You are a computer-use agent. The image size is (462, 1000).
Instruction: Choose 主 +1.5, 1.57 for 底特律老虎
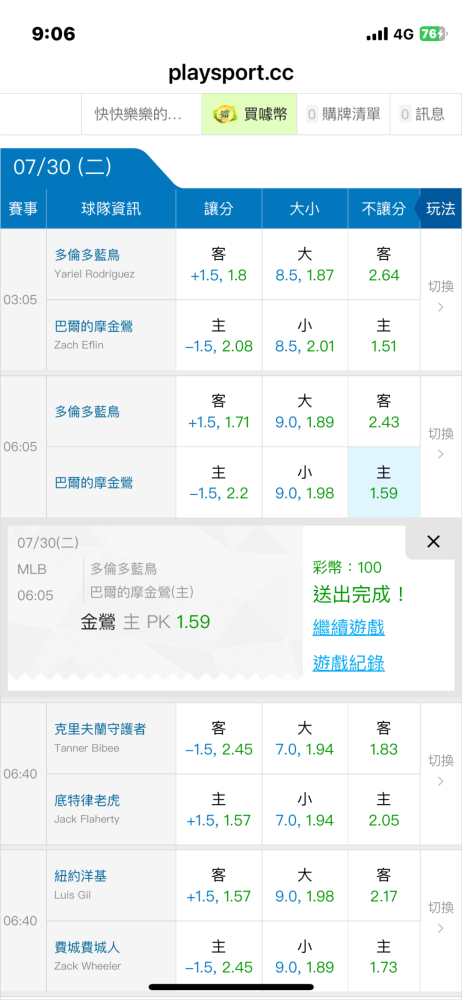(219, 809)
